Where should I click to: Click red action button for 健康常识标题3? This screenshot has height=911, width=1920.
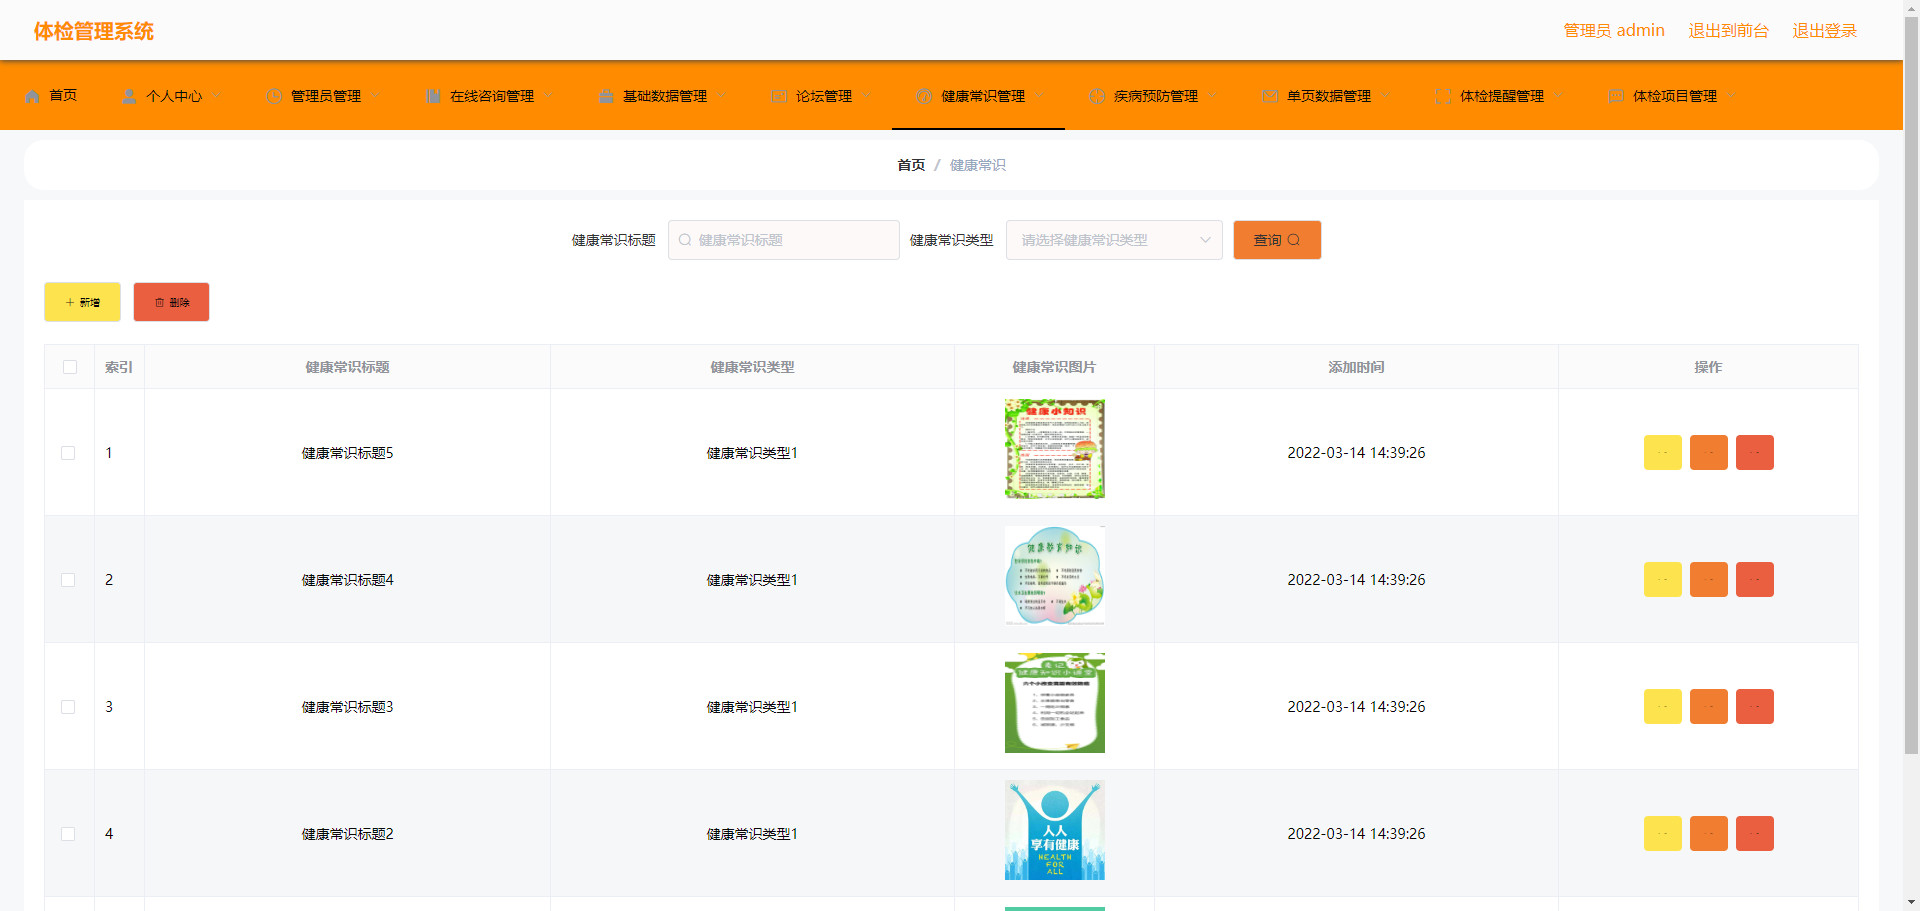click(1755, 706)
